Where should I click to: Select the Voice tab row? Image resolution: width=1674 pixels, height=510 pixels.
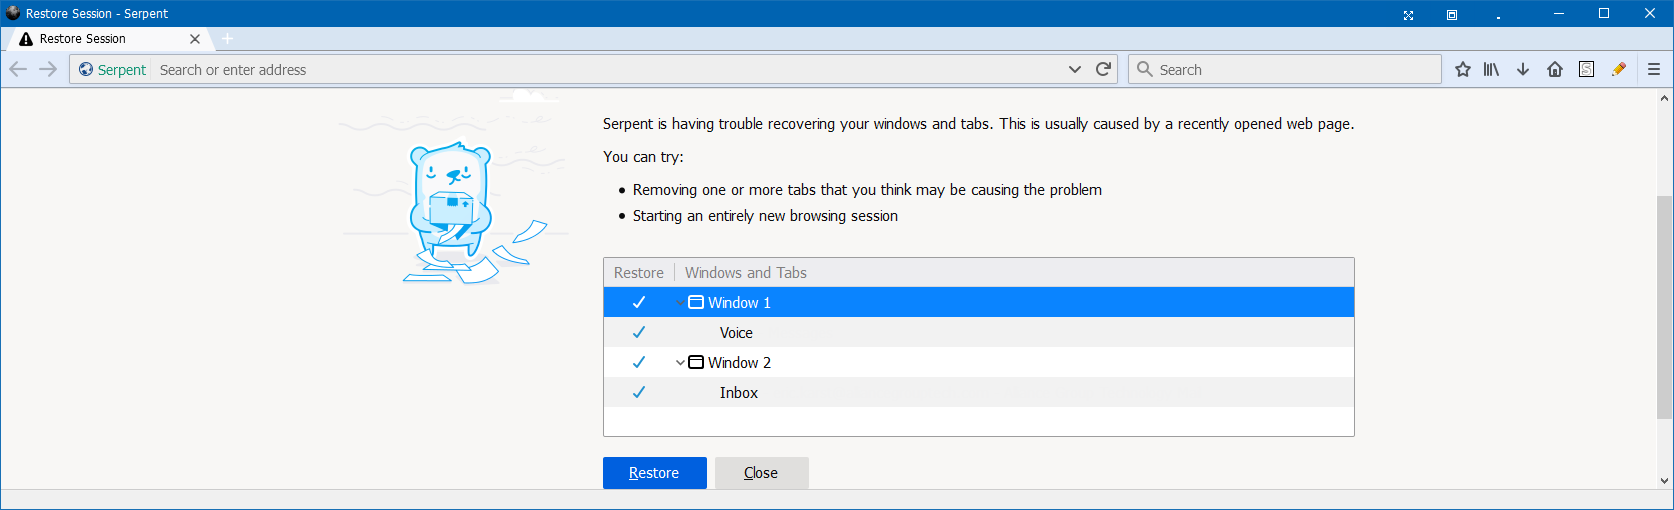point(979,332)
